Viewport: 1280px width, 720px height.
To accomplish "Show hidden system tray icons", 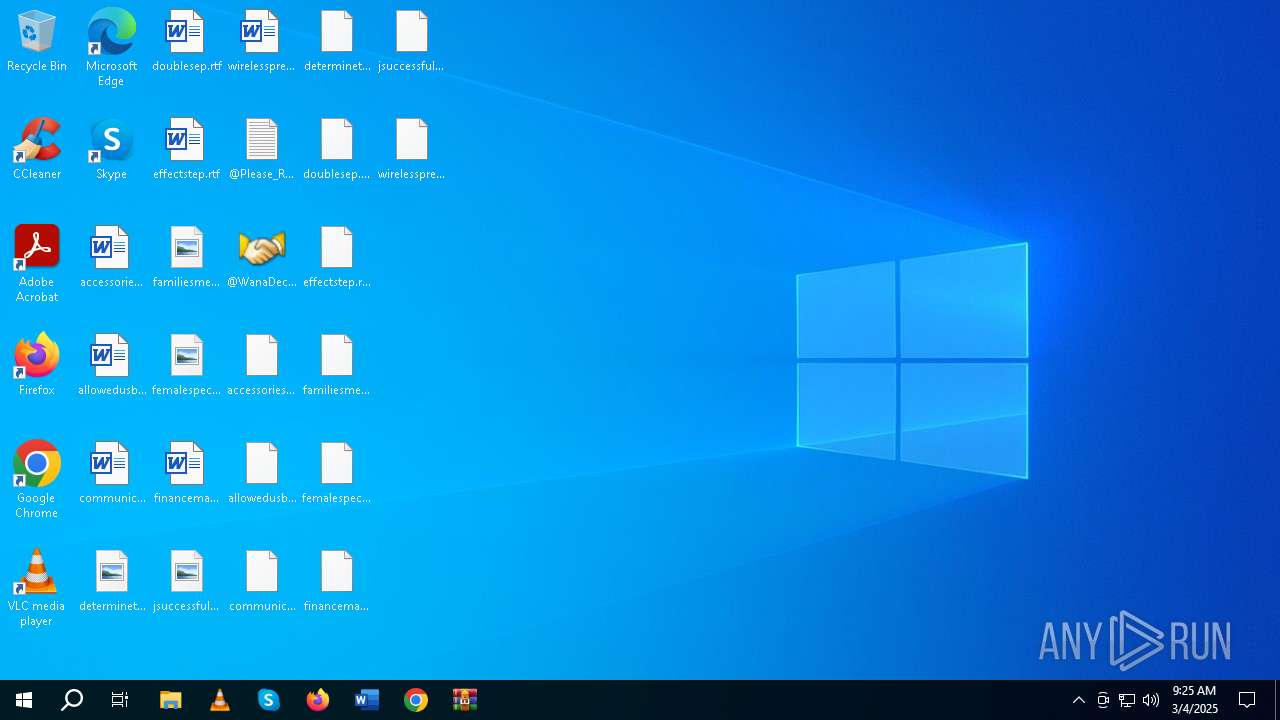I will coord(1079,700).
